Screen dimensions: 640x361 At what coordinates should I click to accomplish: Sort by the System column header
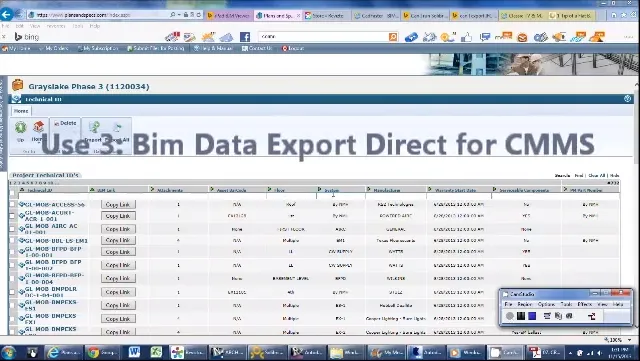[x=331, y=190]
